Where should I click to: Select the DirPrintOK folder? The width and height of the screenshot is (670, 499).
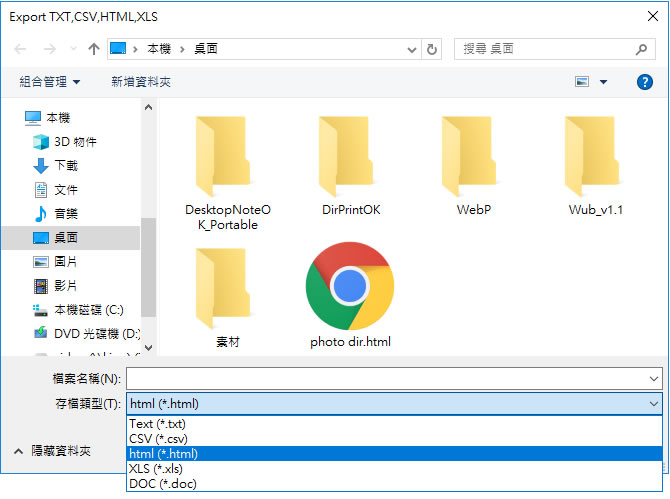click(x=351, y=166)
